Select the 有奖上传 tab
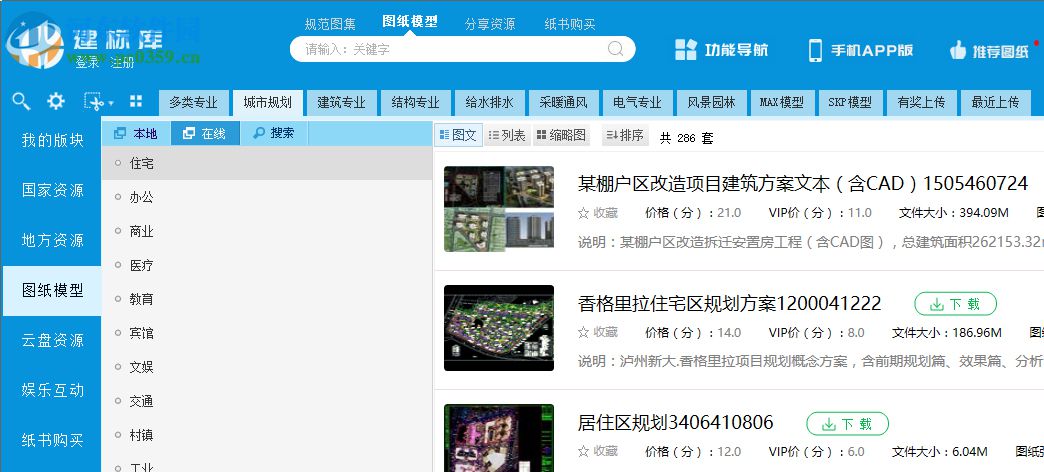The height and width of the screenshot is (472, 1044). (921, 103)
